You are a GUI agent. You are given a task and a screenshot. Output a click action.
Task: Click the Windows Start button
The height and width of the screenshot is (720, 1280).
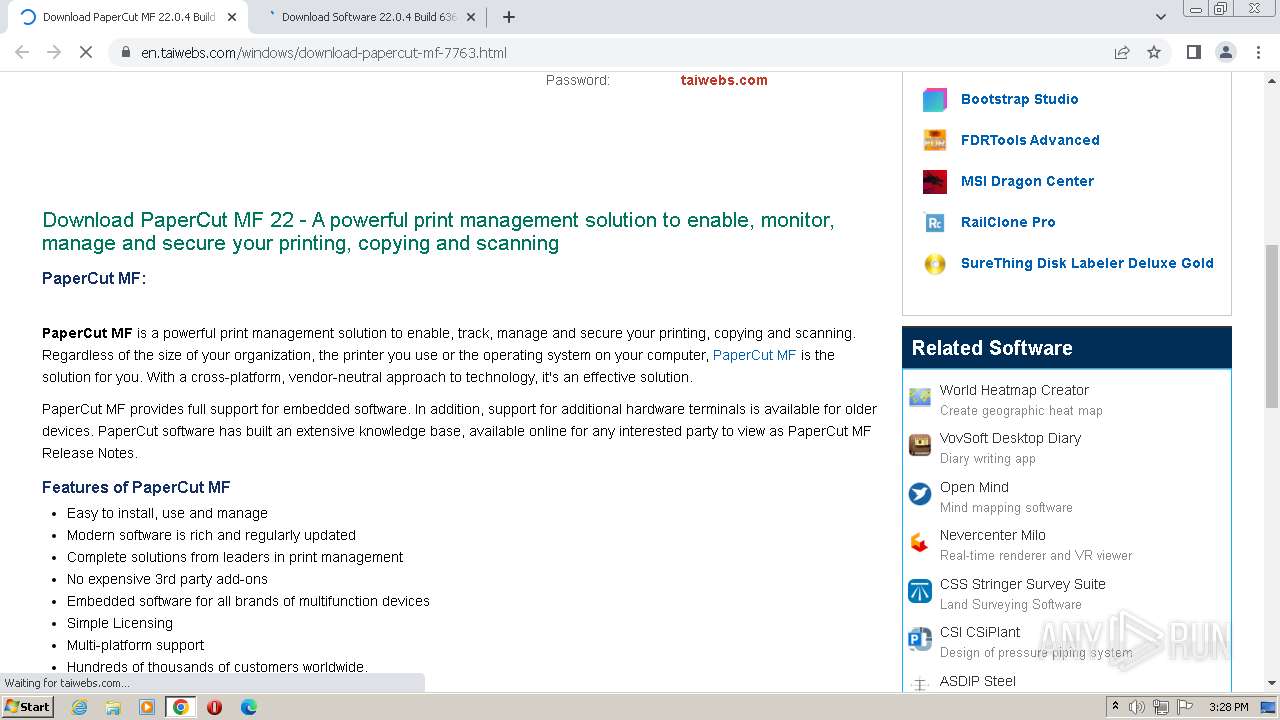[27, 706]
